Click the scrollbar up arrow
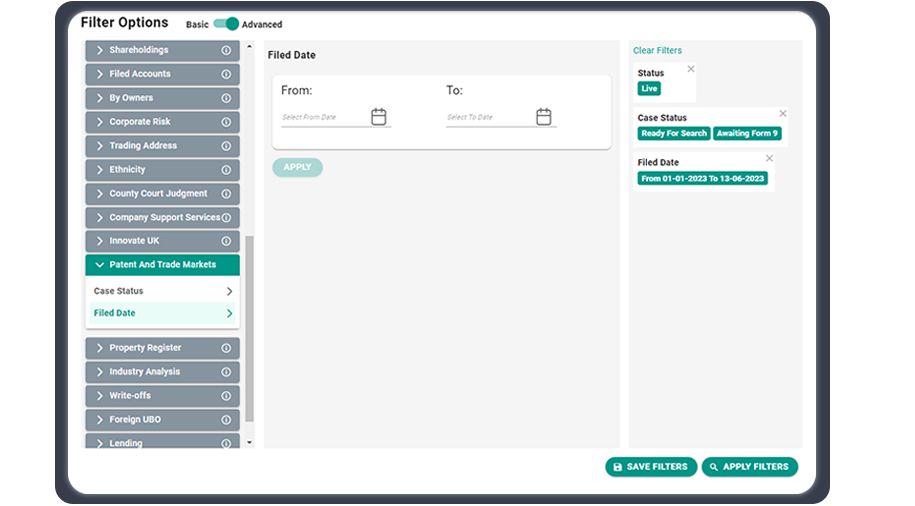The height and width of the screenshot is (506, 915). pos(250,47)
